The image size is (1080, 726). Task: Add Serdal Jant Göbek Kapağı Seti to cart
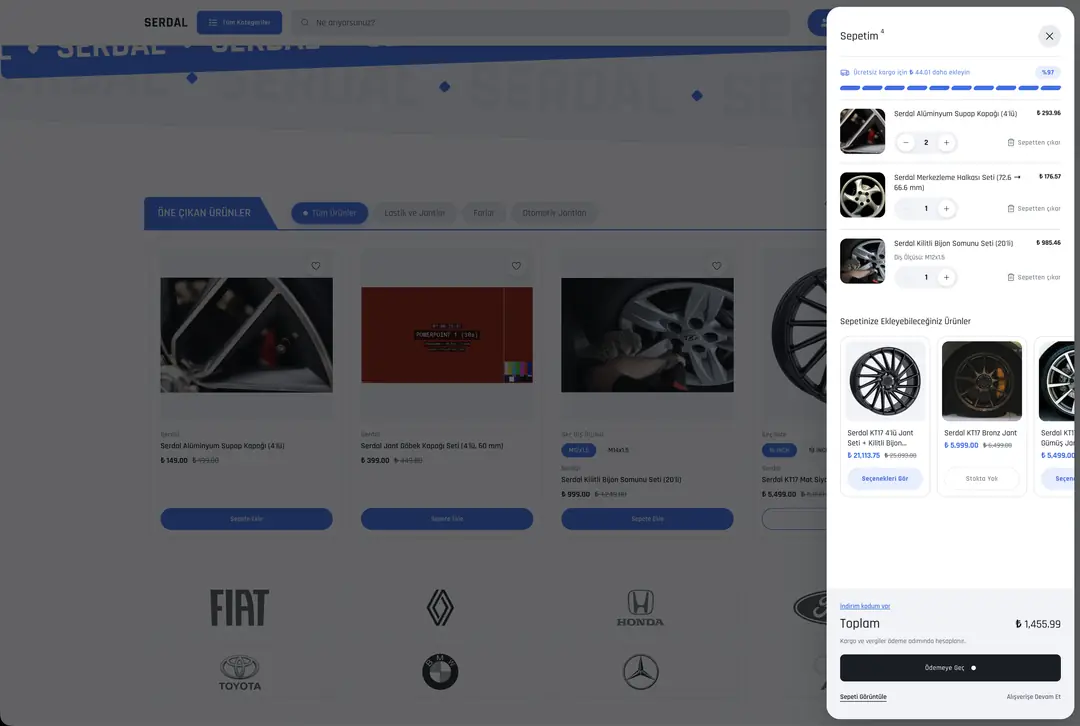pyautogui.click(x=447, y=519)
